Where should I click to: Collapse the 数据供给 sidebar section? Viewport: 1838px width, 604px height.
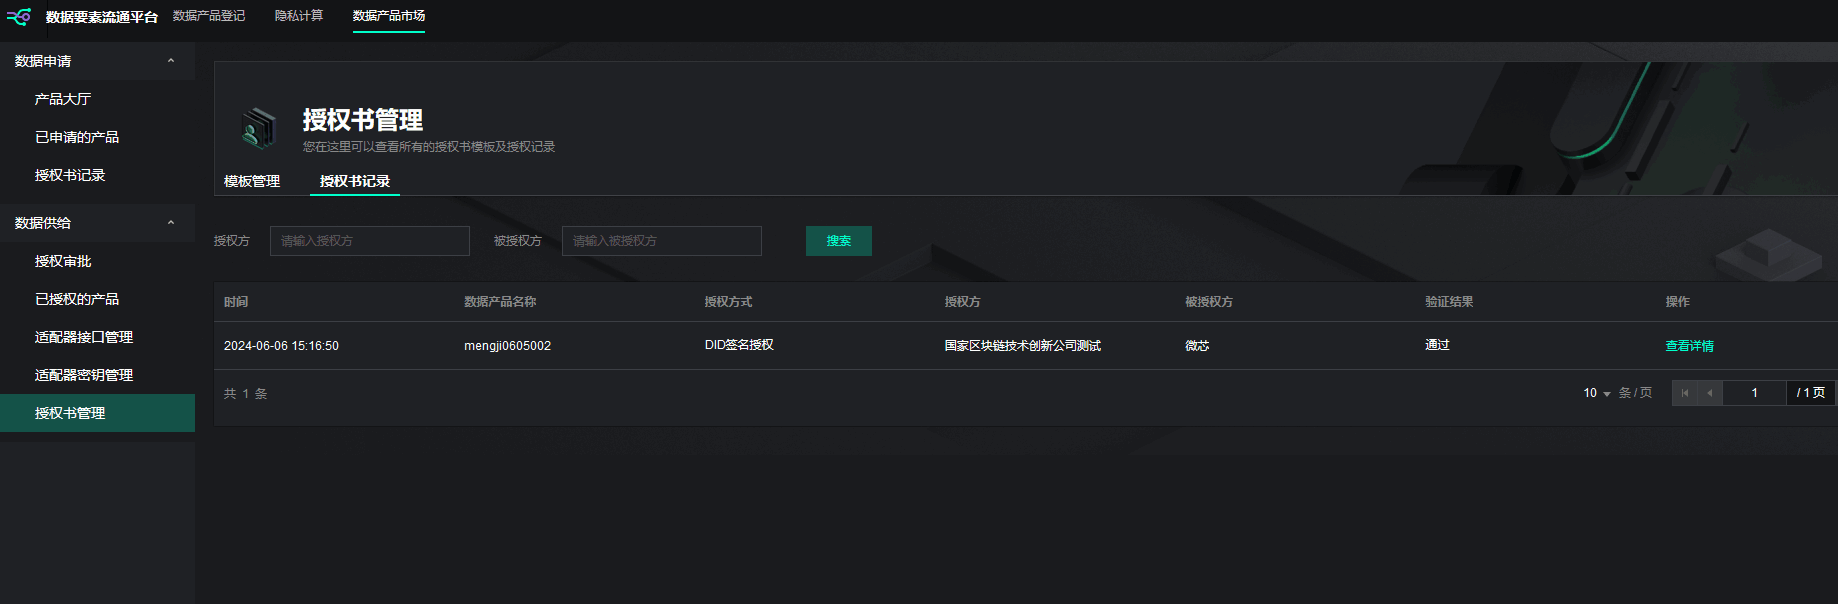click(x=171, y=223)
